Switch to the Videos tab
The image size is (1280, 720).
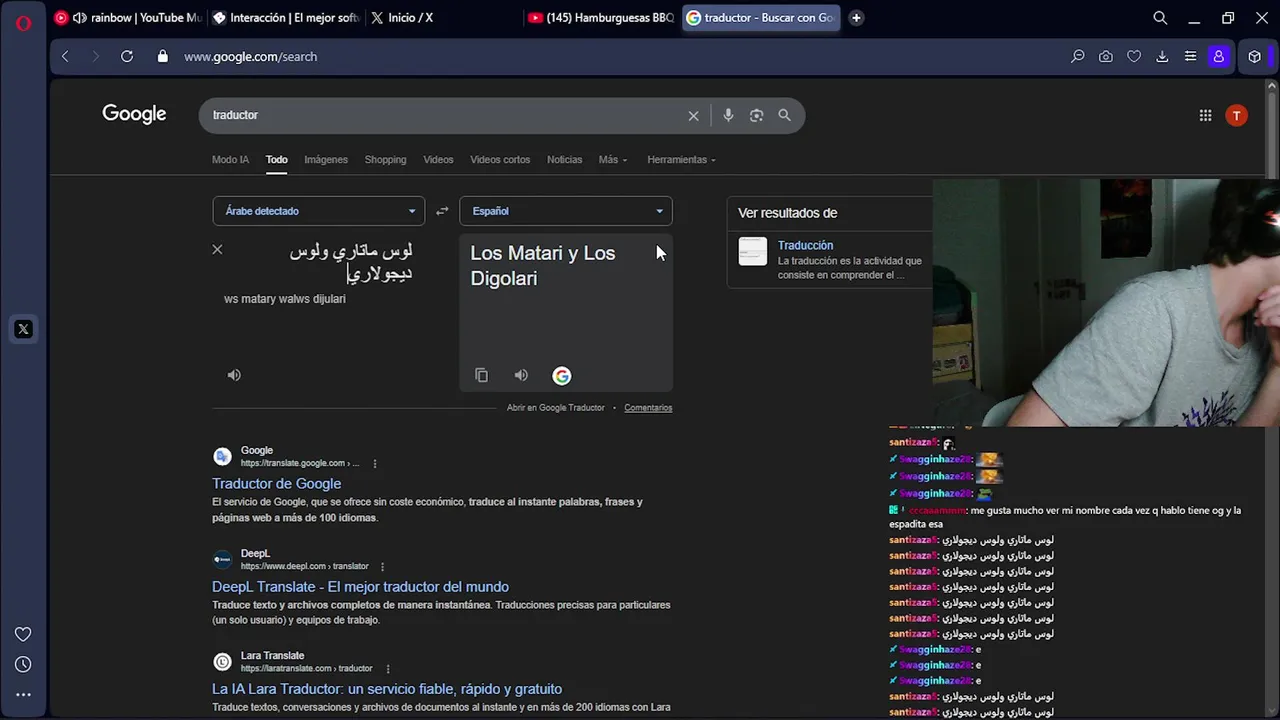(438, 160)
